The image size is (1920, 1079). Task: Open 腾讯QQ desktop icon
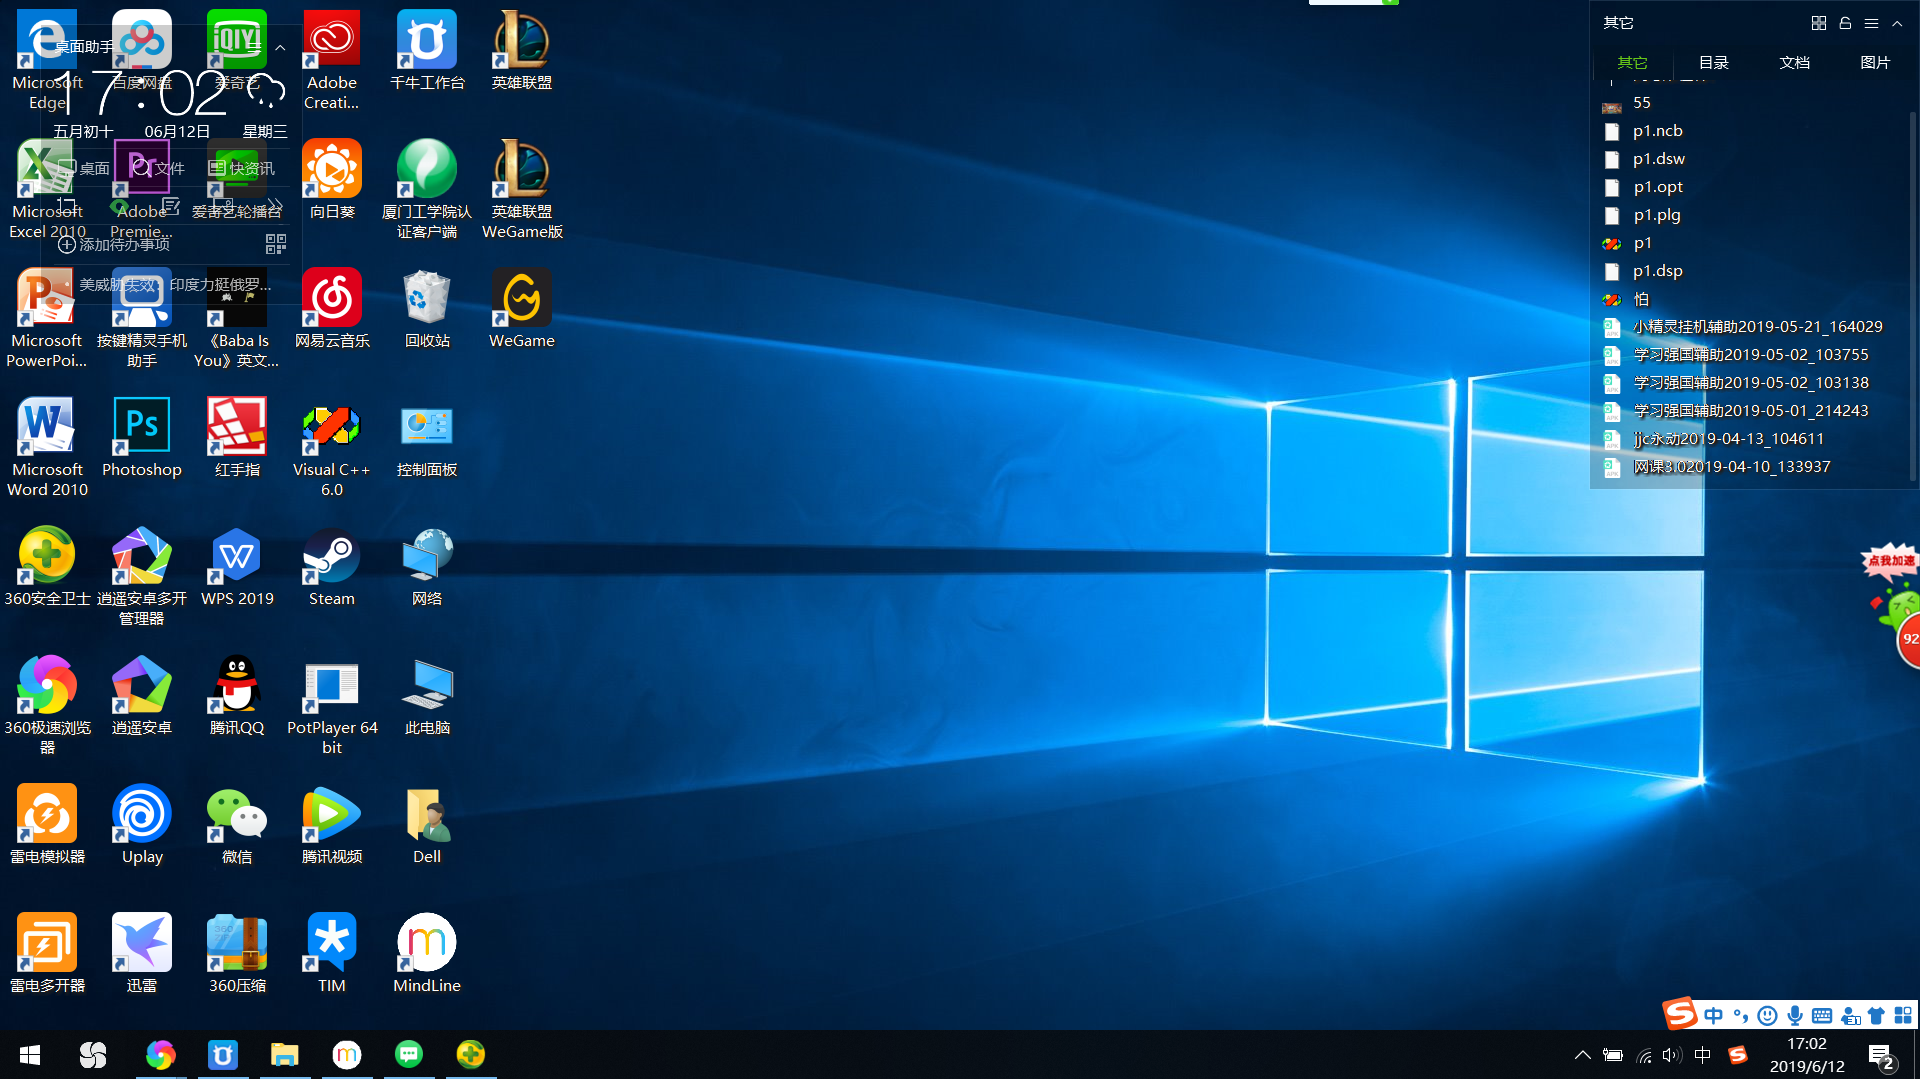pos(237,696)
